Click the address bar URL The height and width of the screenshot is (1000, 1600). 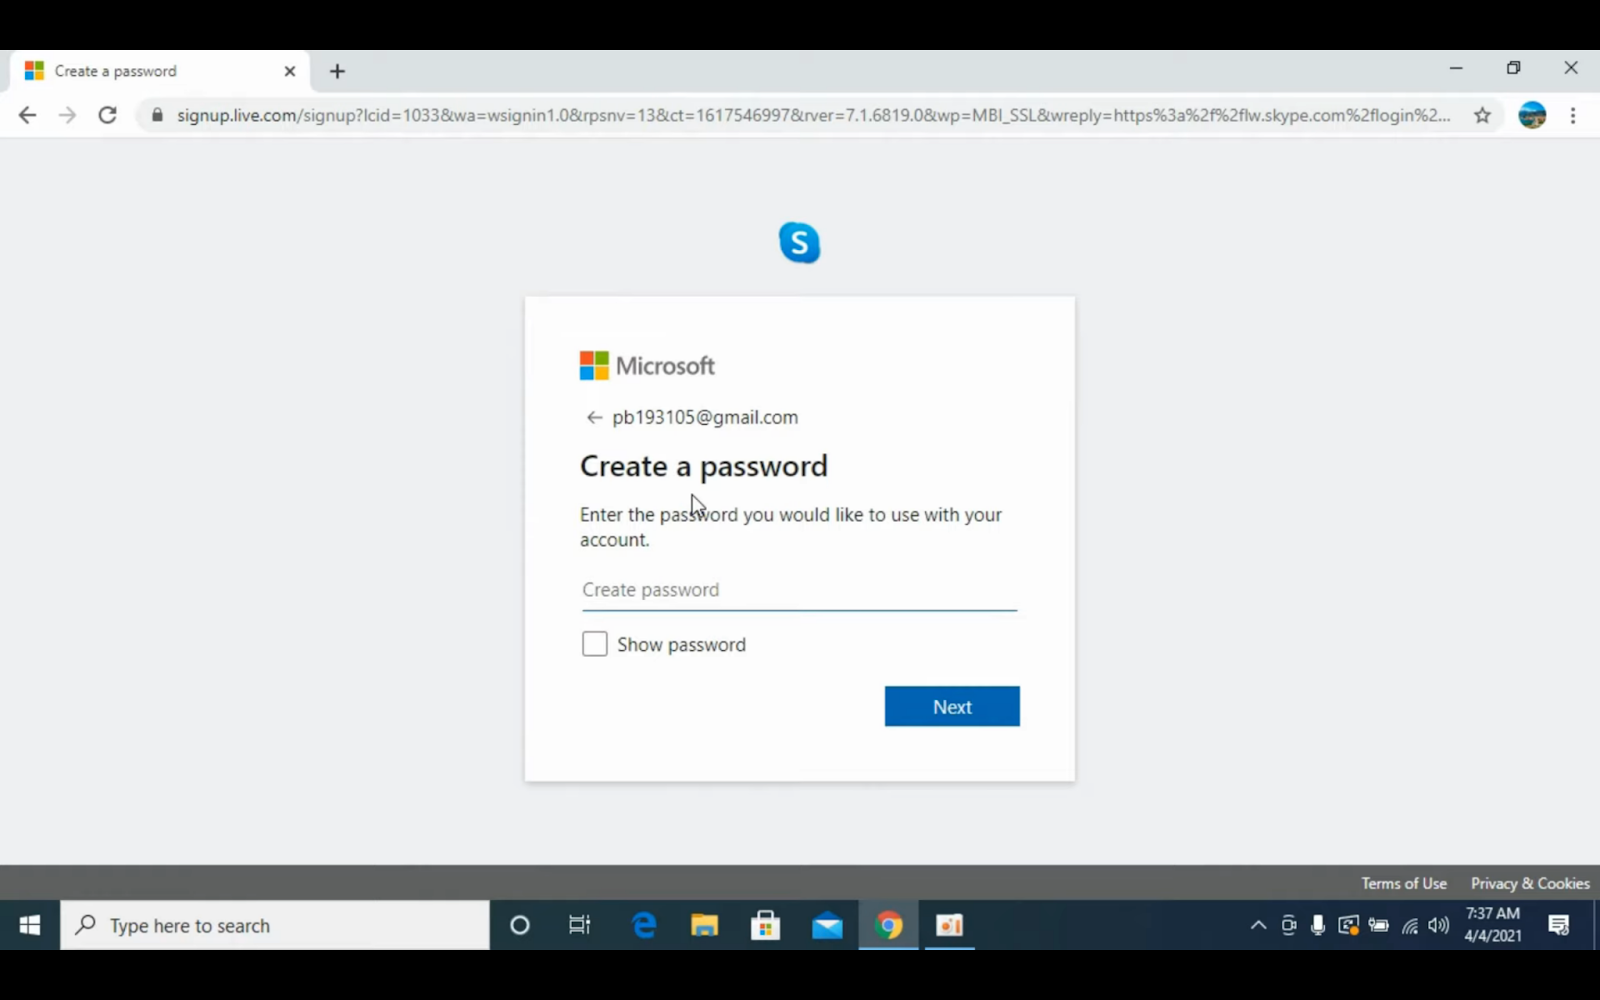(x=813, y=115)
